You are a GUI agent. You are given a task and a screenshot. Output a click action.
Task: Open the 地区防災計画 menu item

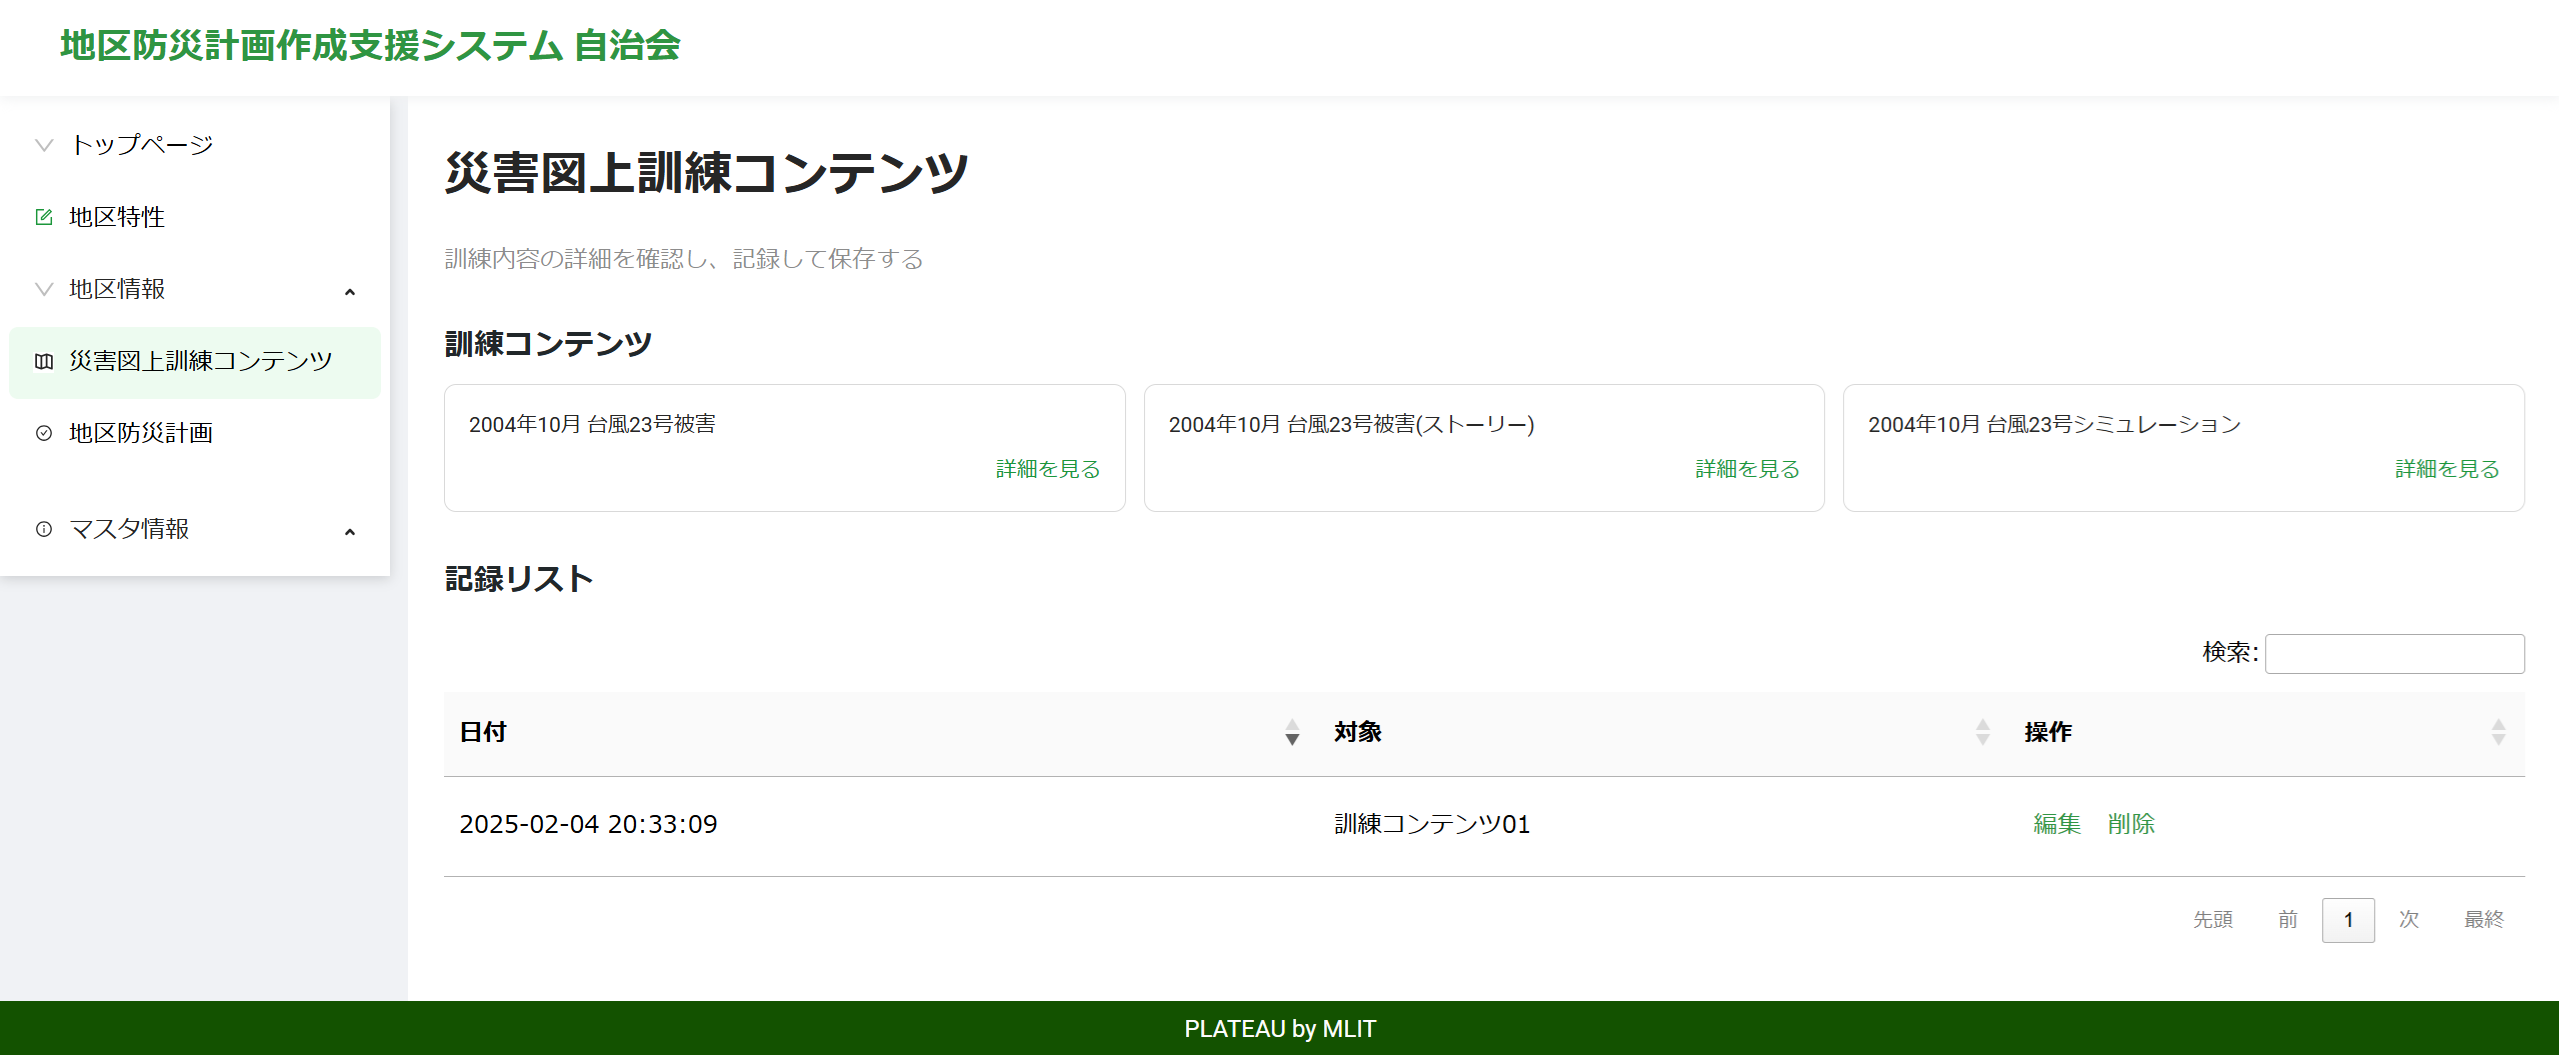tap(141, 433)
